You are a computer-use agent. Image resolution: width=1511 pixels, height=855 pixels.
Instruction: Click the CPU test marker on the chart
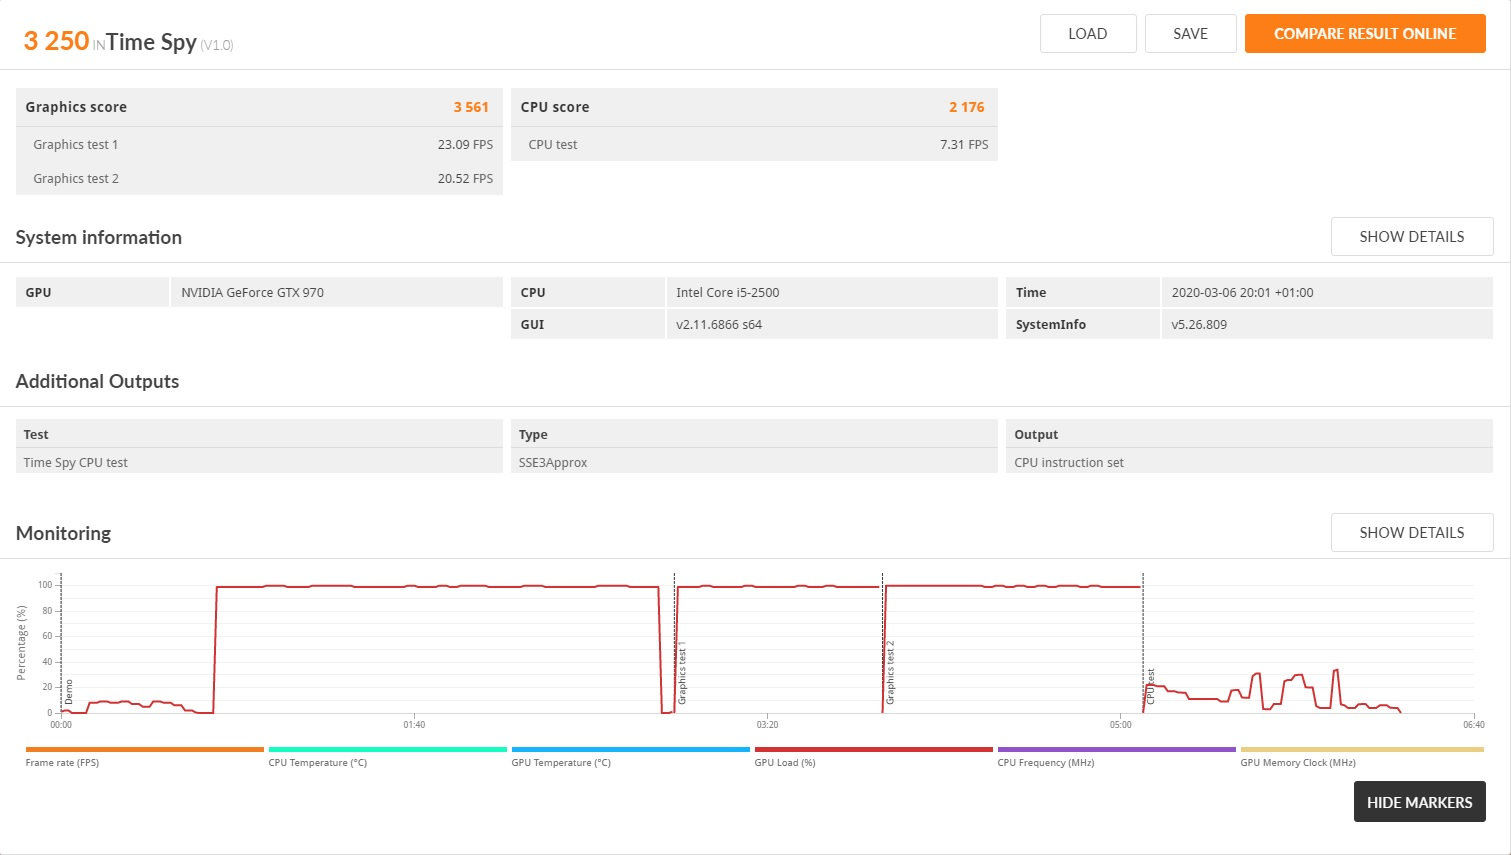pyautogui.click(x=1150, y=686)
